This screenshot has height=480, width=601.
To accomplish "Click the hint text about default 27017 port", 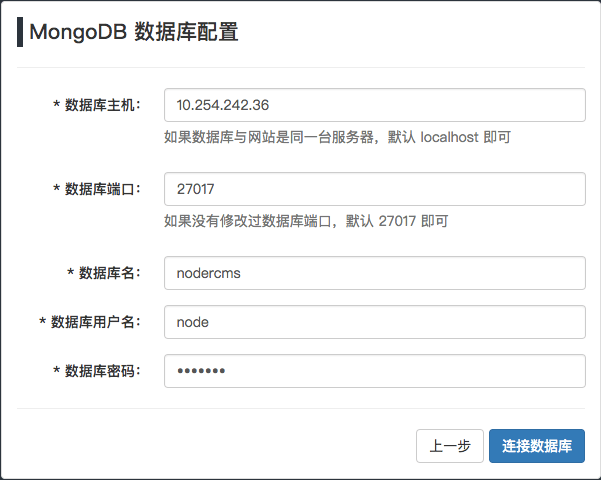I will coord(306,221).
